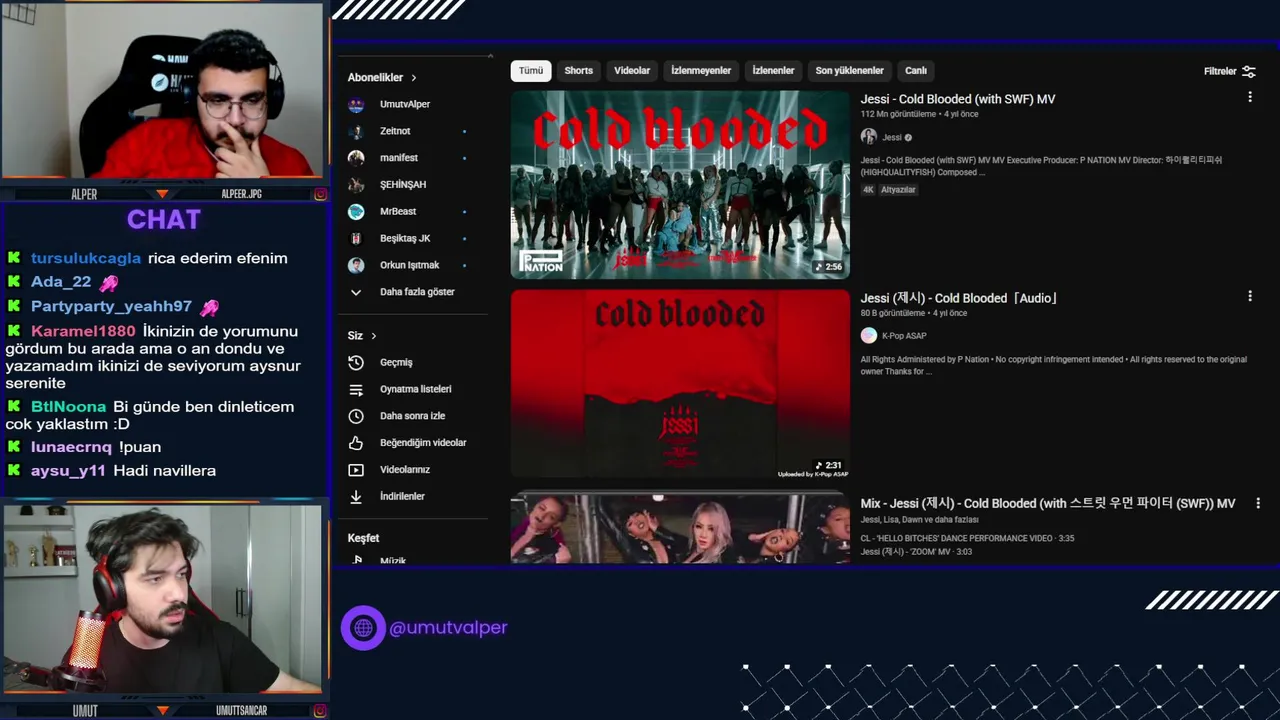Open more options for Jessi Mix result
The height and width of the screenshot is (720, 1280).
[1258, 503]
